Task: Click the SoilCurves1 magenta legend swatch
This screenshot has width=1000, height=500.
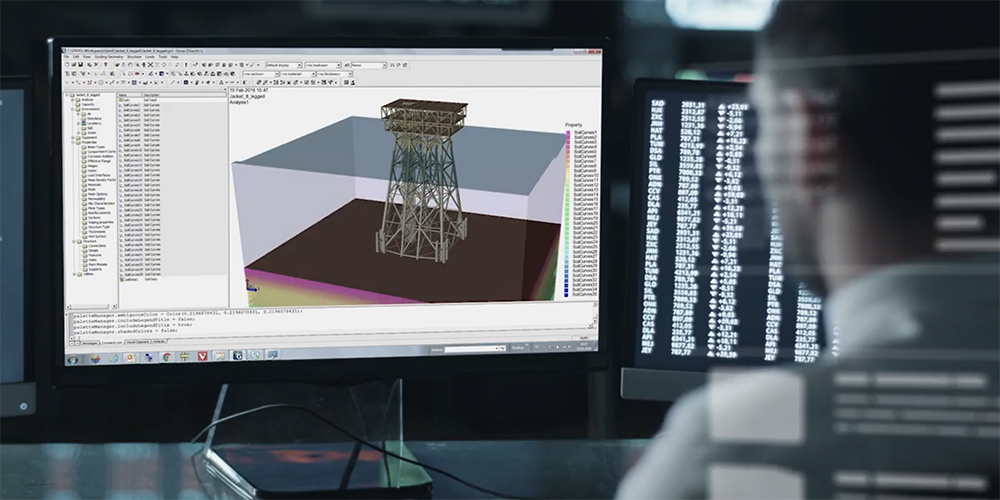Action: coord(567,133)
